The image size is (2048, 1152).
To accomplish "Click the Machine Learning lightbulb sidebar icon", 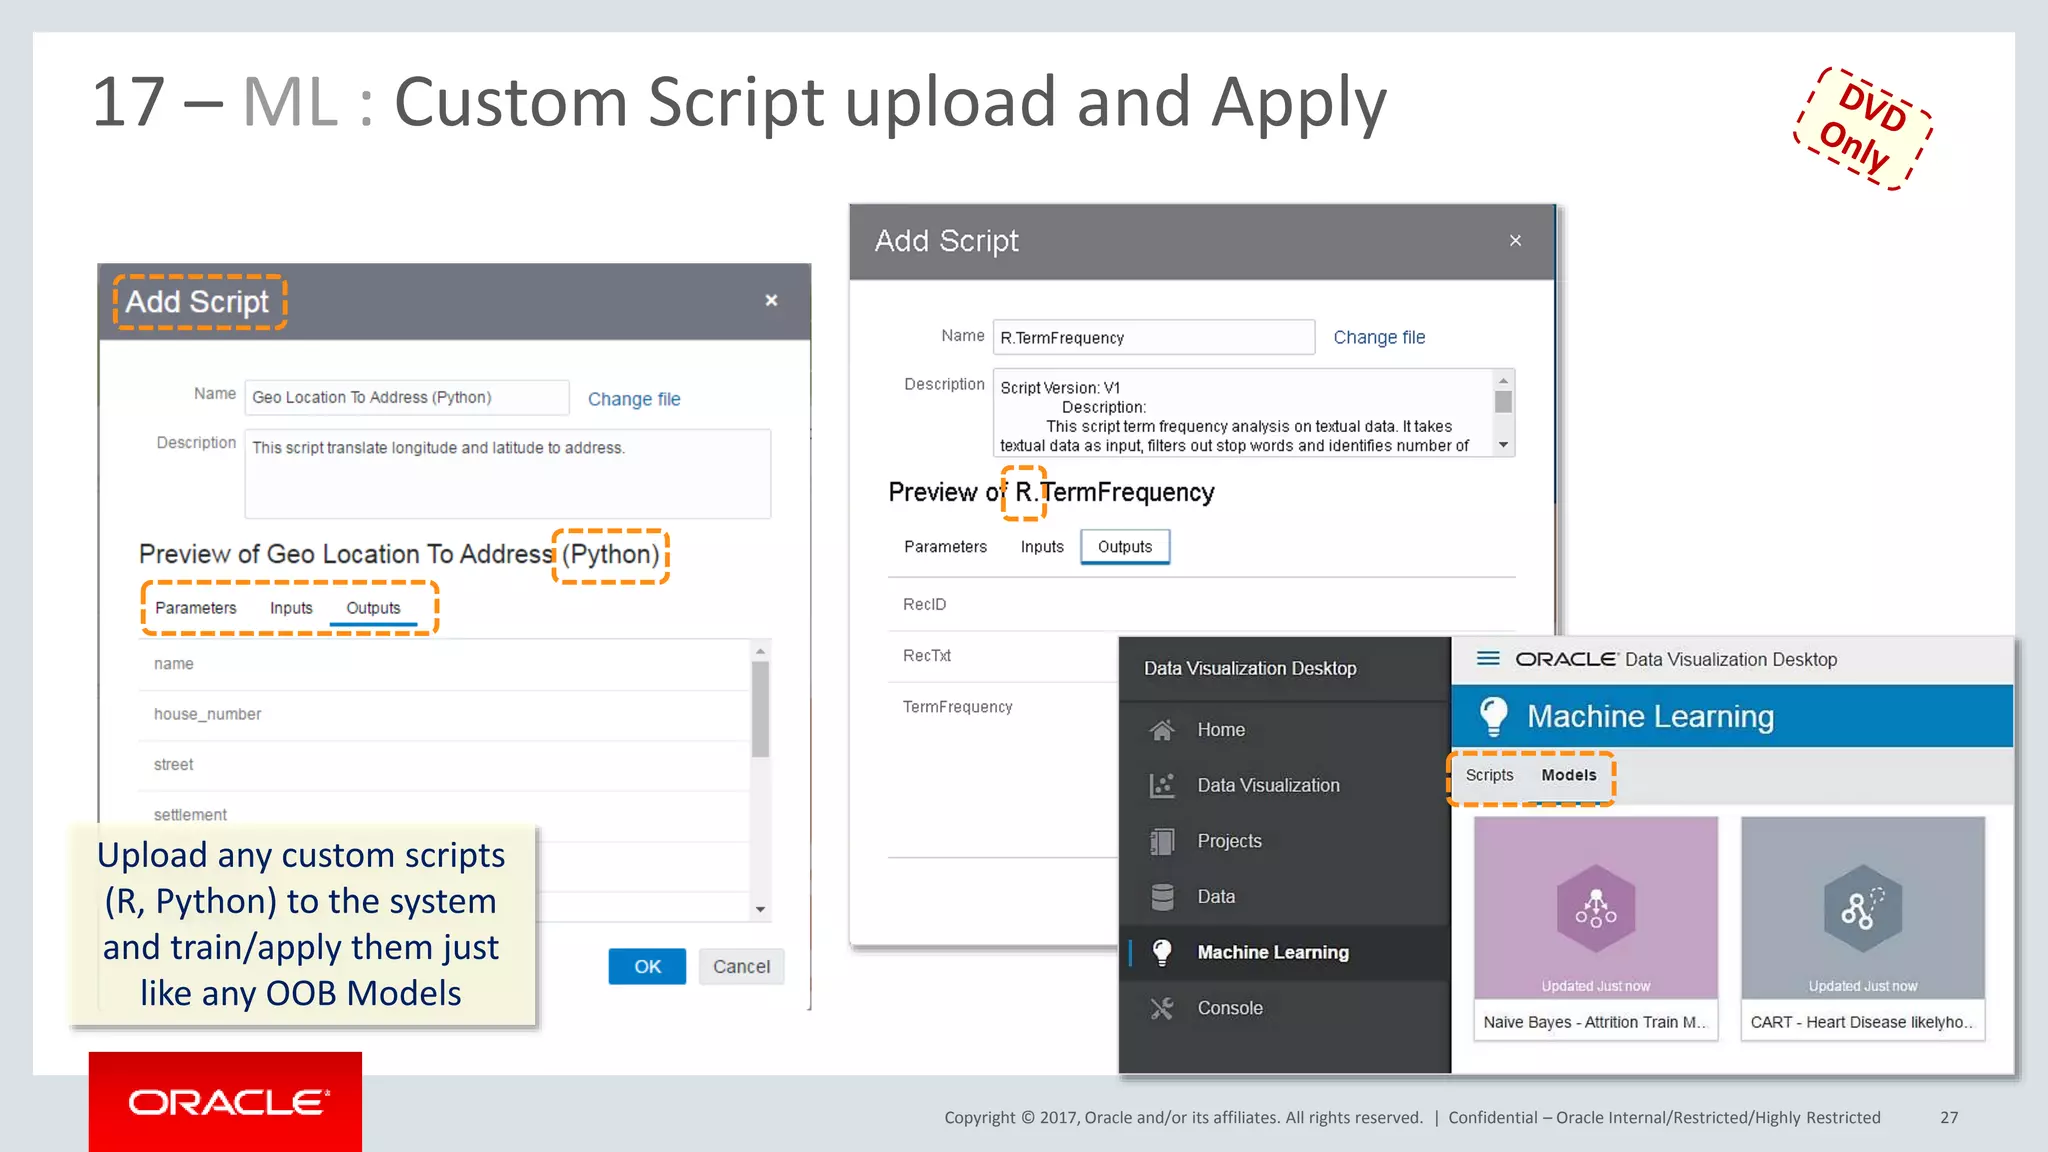I will [x=1161, y=953].
